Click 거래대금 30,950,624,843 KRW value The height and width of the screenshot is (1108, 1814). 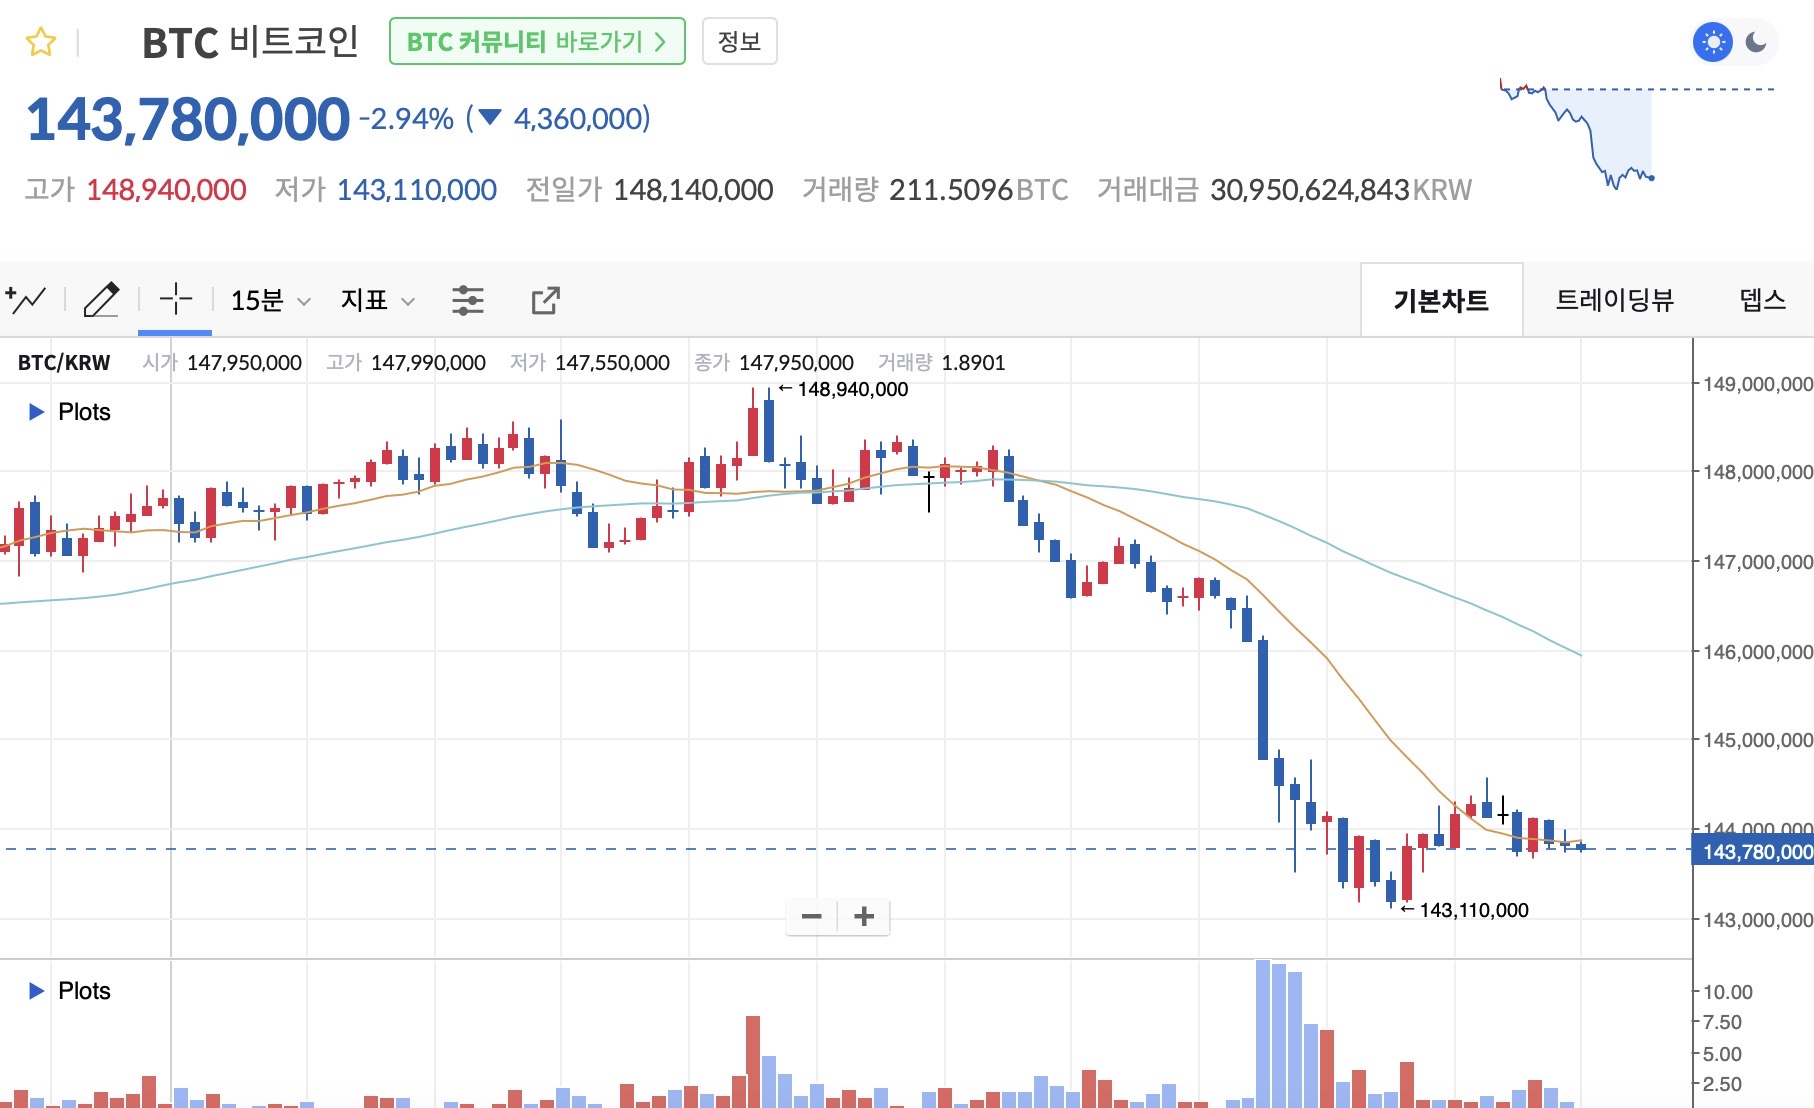(1341, 190)
